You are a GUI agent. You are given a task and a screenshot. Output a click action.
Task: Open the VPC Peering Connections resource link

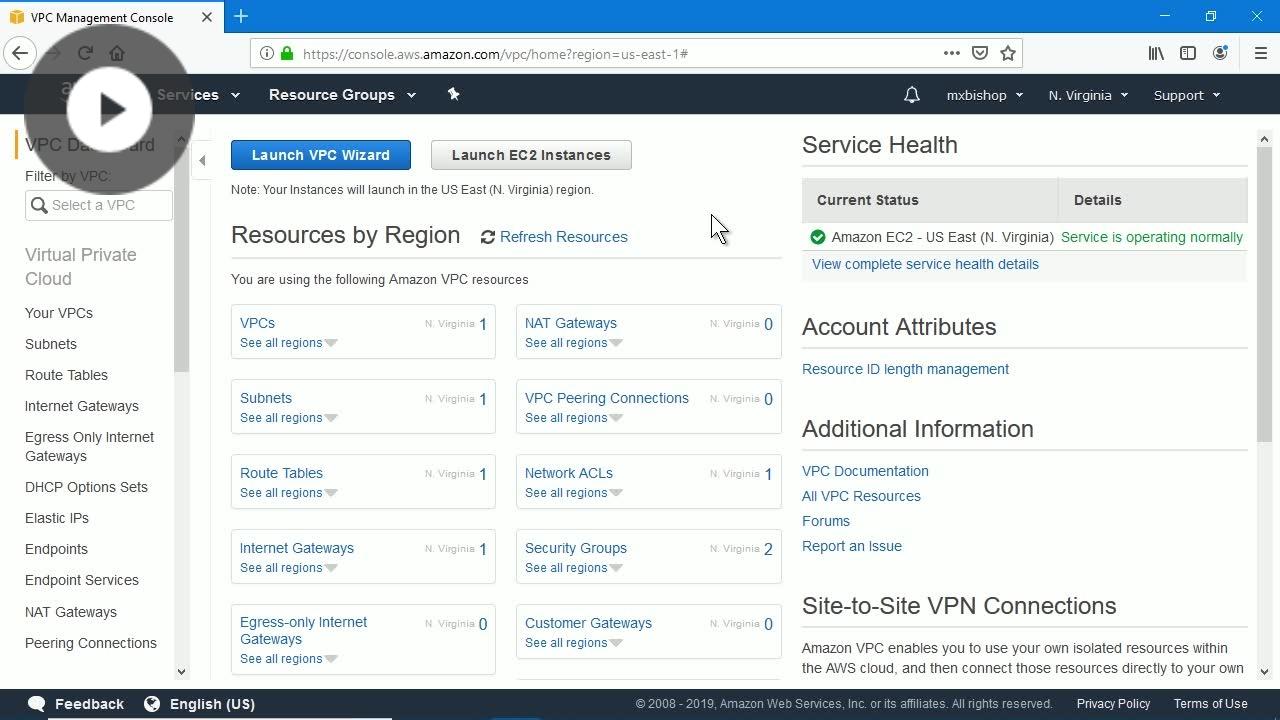click(x=607, y=398)
